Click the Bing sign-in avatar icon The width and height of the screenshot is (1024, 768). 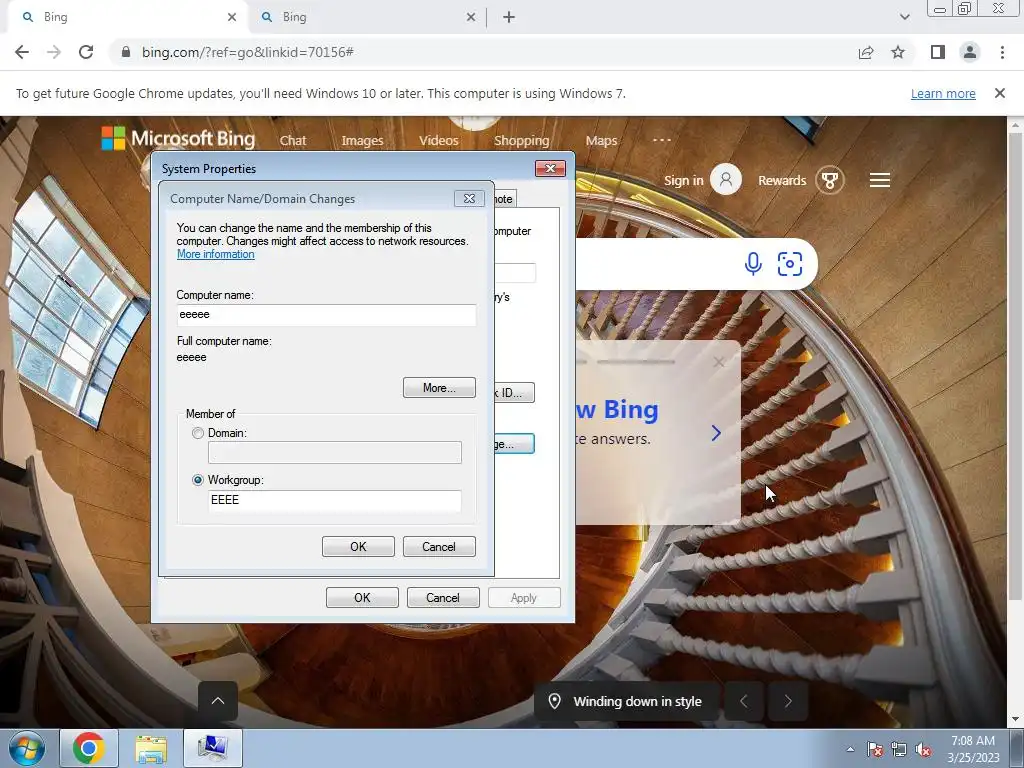click(x=726, y=180)
